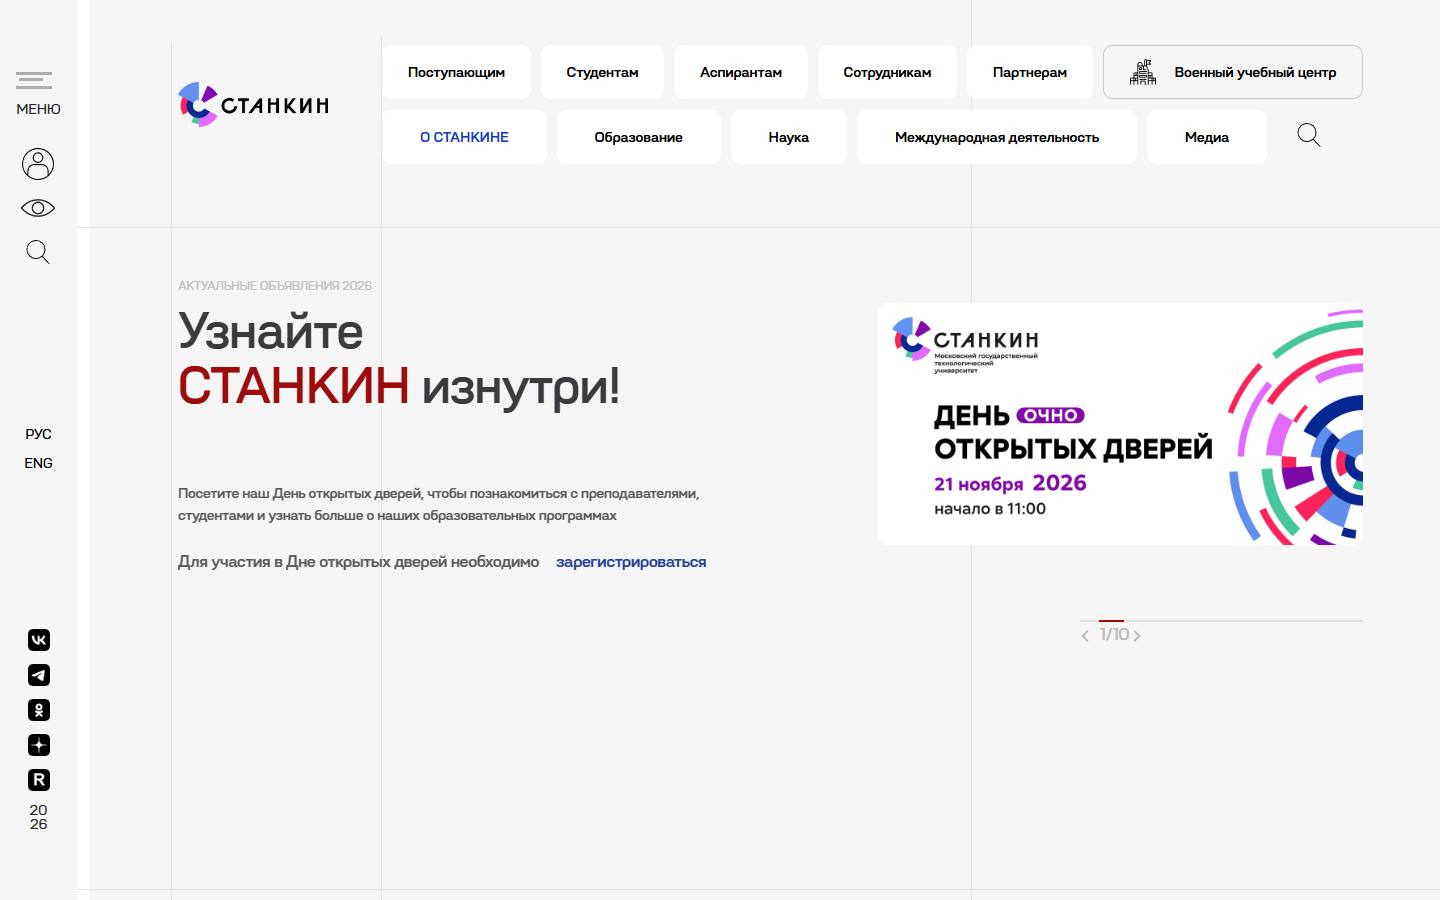
Task: Toggle the visually impaired eye icon
Action: coord(38,208)
